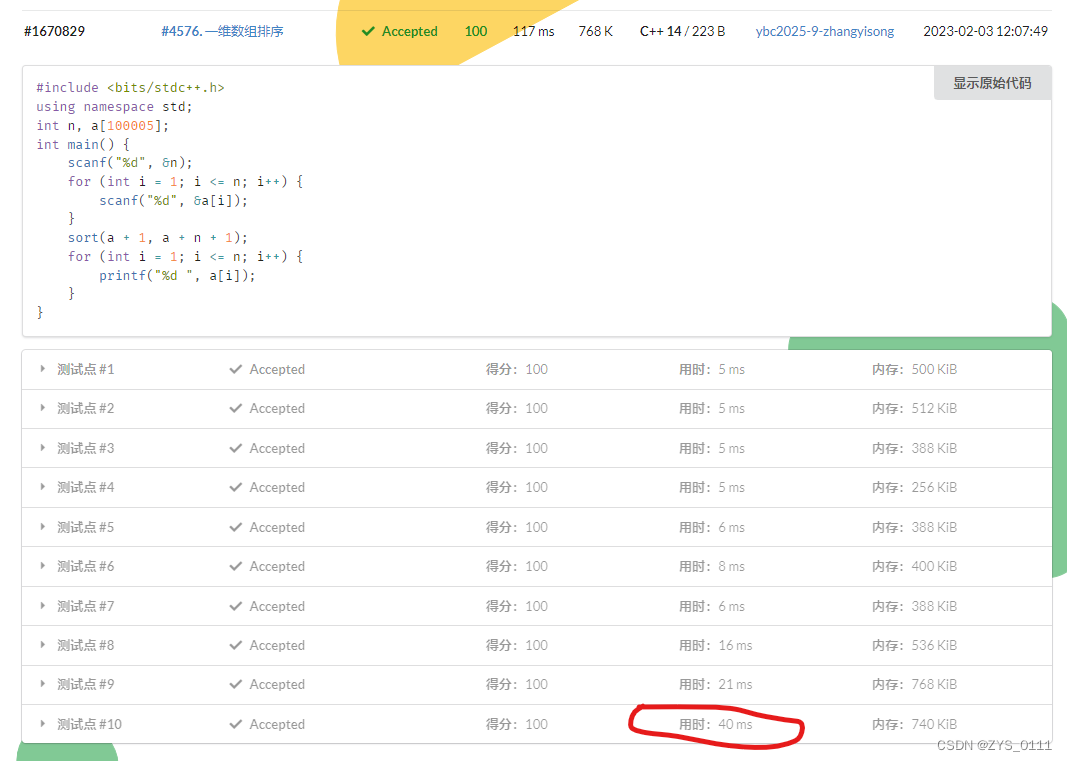
Task: Expand test point #8 row arrow
Action: (x=42, y=645)
